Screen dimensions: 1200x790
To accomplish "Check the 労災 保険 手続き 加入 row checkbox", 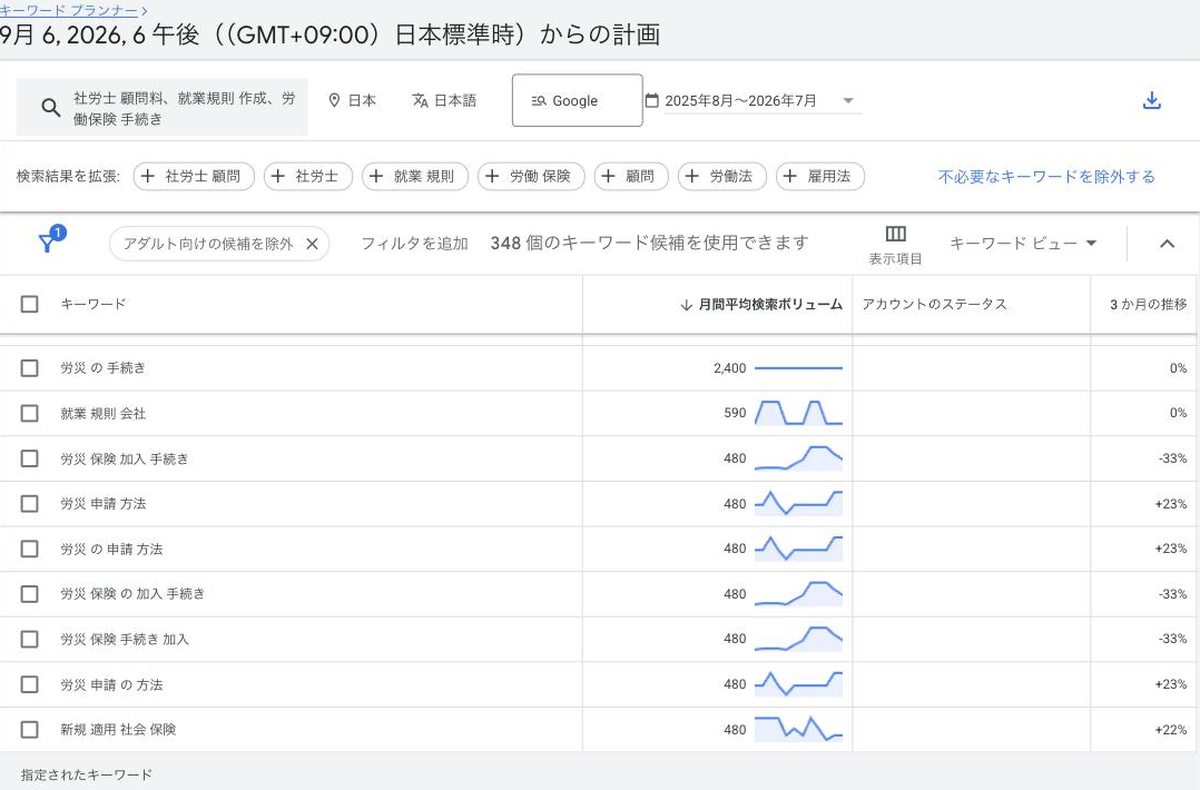I will pos(30,639).
